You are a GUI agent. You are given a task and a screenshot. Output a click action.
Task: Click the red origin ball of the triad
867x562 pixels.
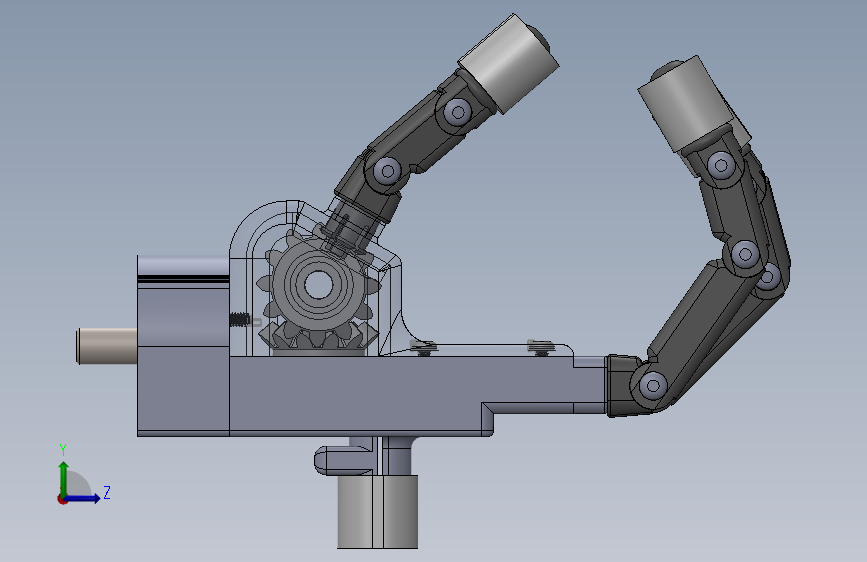(62, 499)
